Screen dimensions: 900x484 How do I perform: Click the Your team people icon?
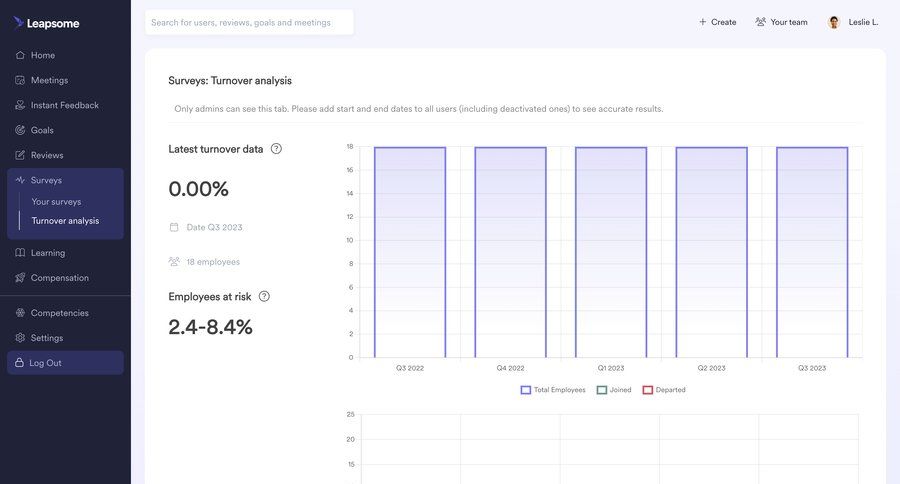(x=761, y=22)
